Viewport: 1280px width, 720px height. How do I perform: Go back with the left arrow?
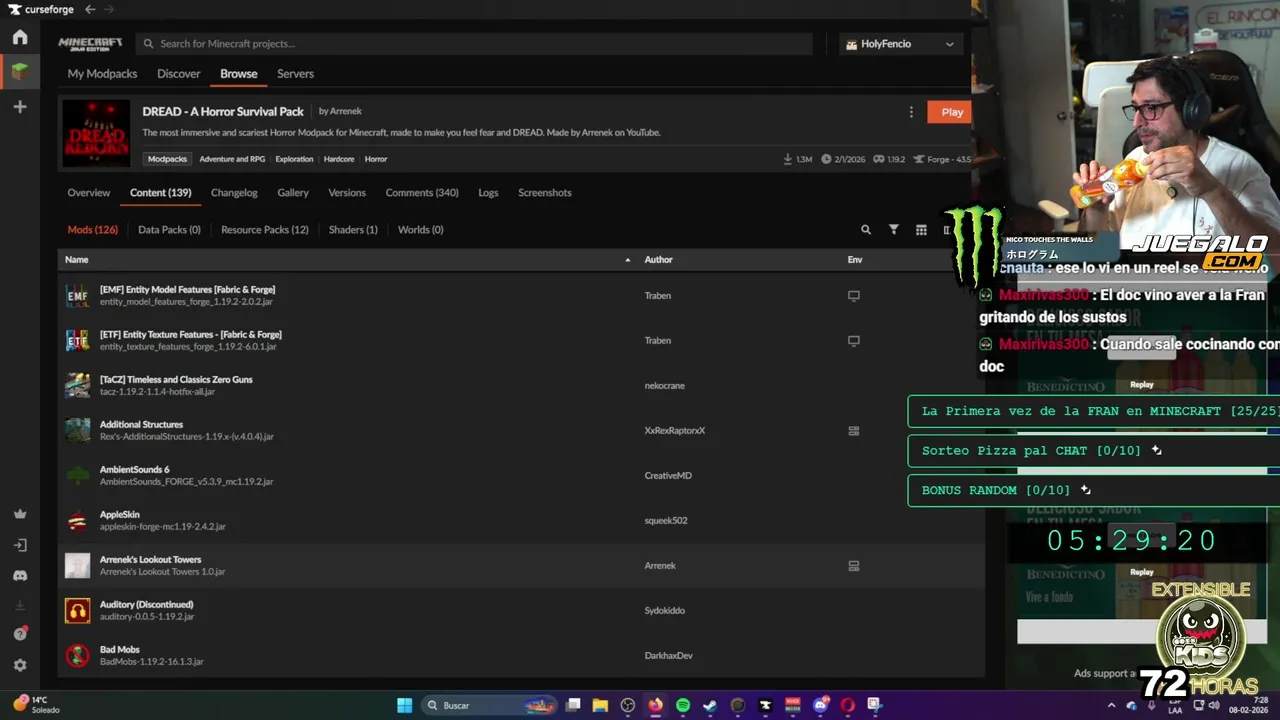90,9
